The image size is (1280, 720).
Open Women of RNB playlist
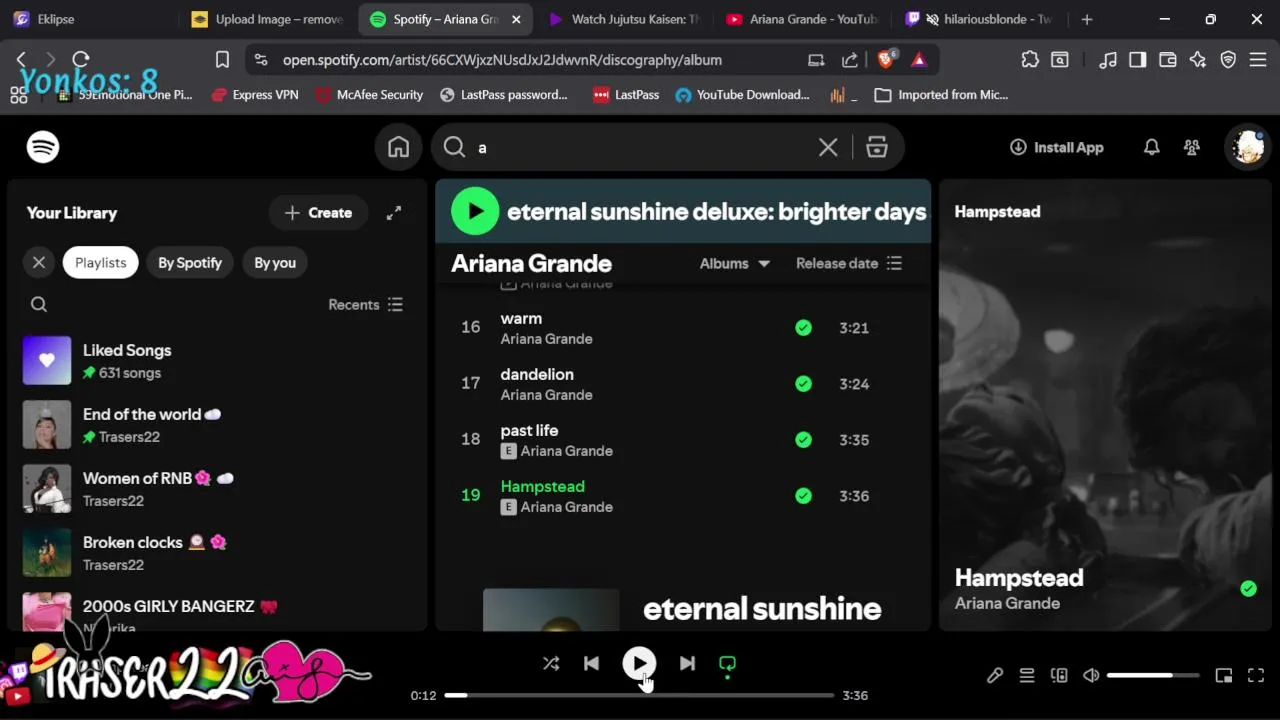[217, 489]
